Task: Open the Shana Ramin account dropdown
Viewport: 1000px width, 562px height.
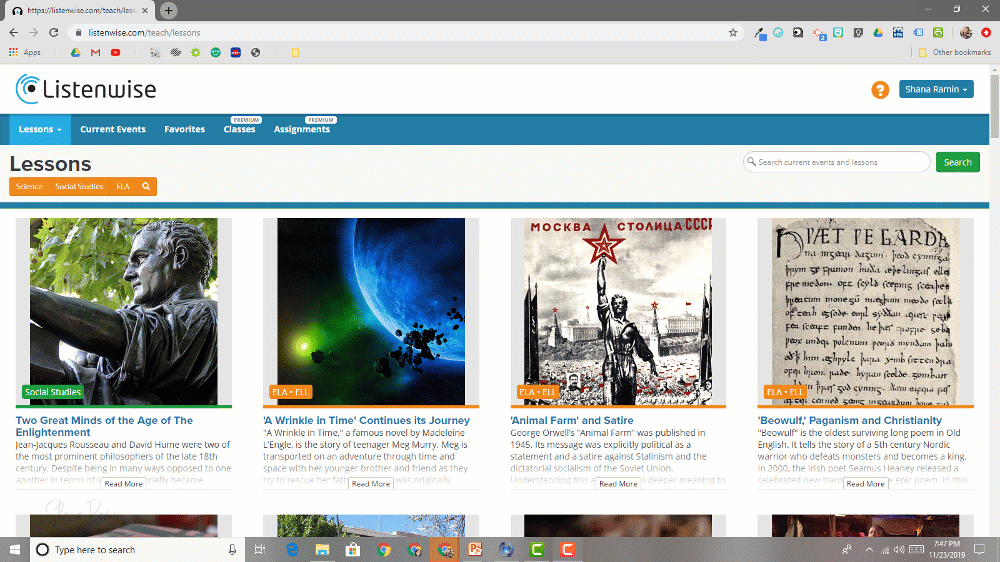Action: 936,89
